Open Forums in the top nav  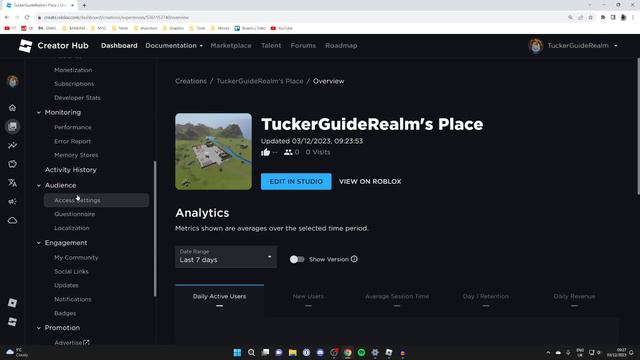[x=303, y=46]
